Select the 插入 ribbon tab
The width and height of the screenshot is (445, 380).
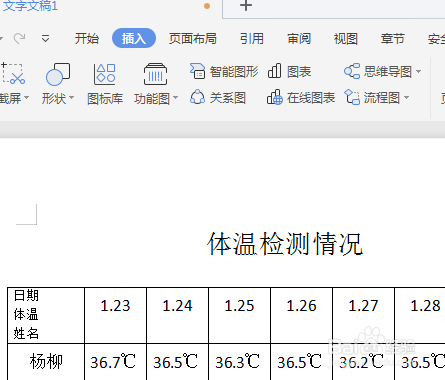[x=134, y=38]
